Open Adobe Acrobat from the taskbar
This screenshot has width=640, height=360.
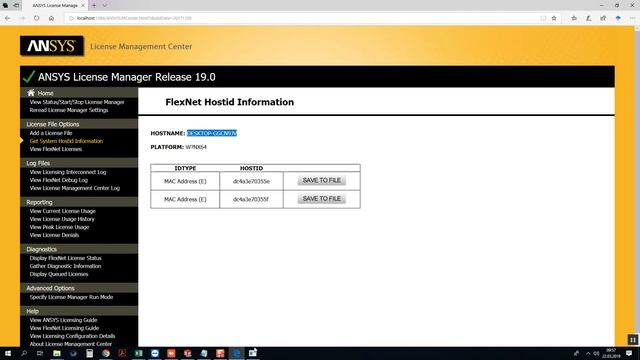122,353
